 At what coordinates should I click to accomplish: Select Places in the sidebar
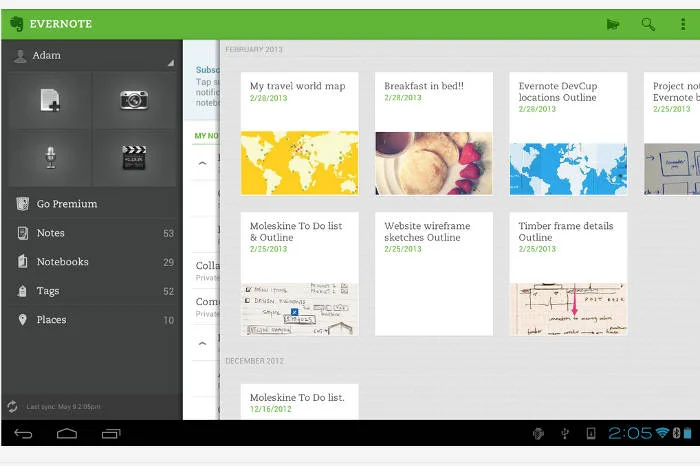[x=92, y=320]
